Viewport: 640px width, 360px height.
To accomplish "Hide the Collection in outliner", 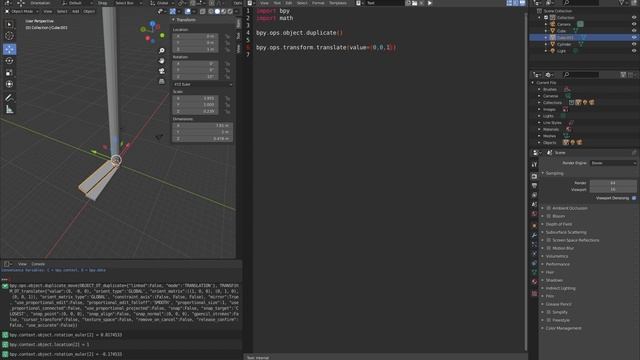I will (x=634, y=18).
